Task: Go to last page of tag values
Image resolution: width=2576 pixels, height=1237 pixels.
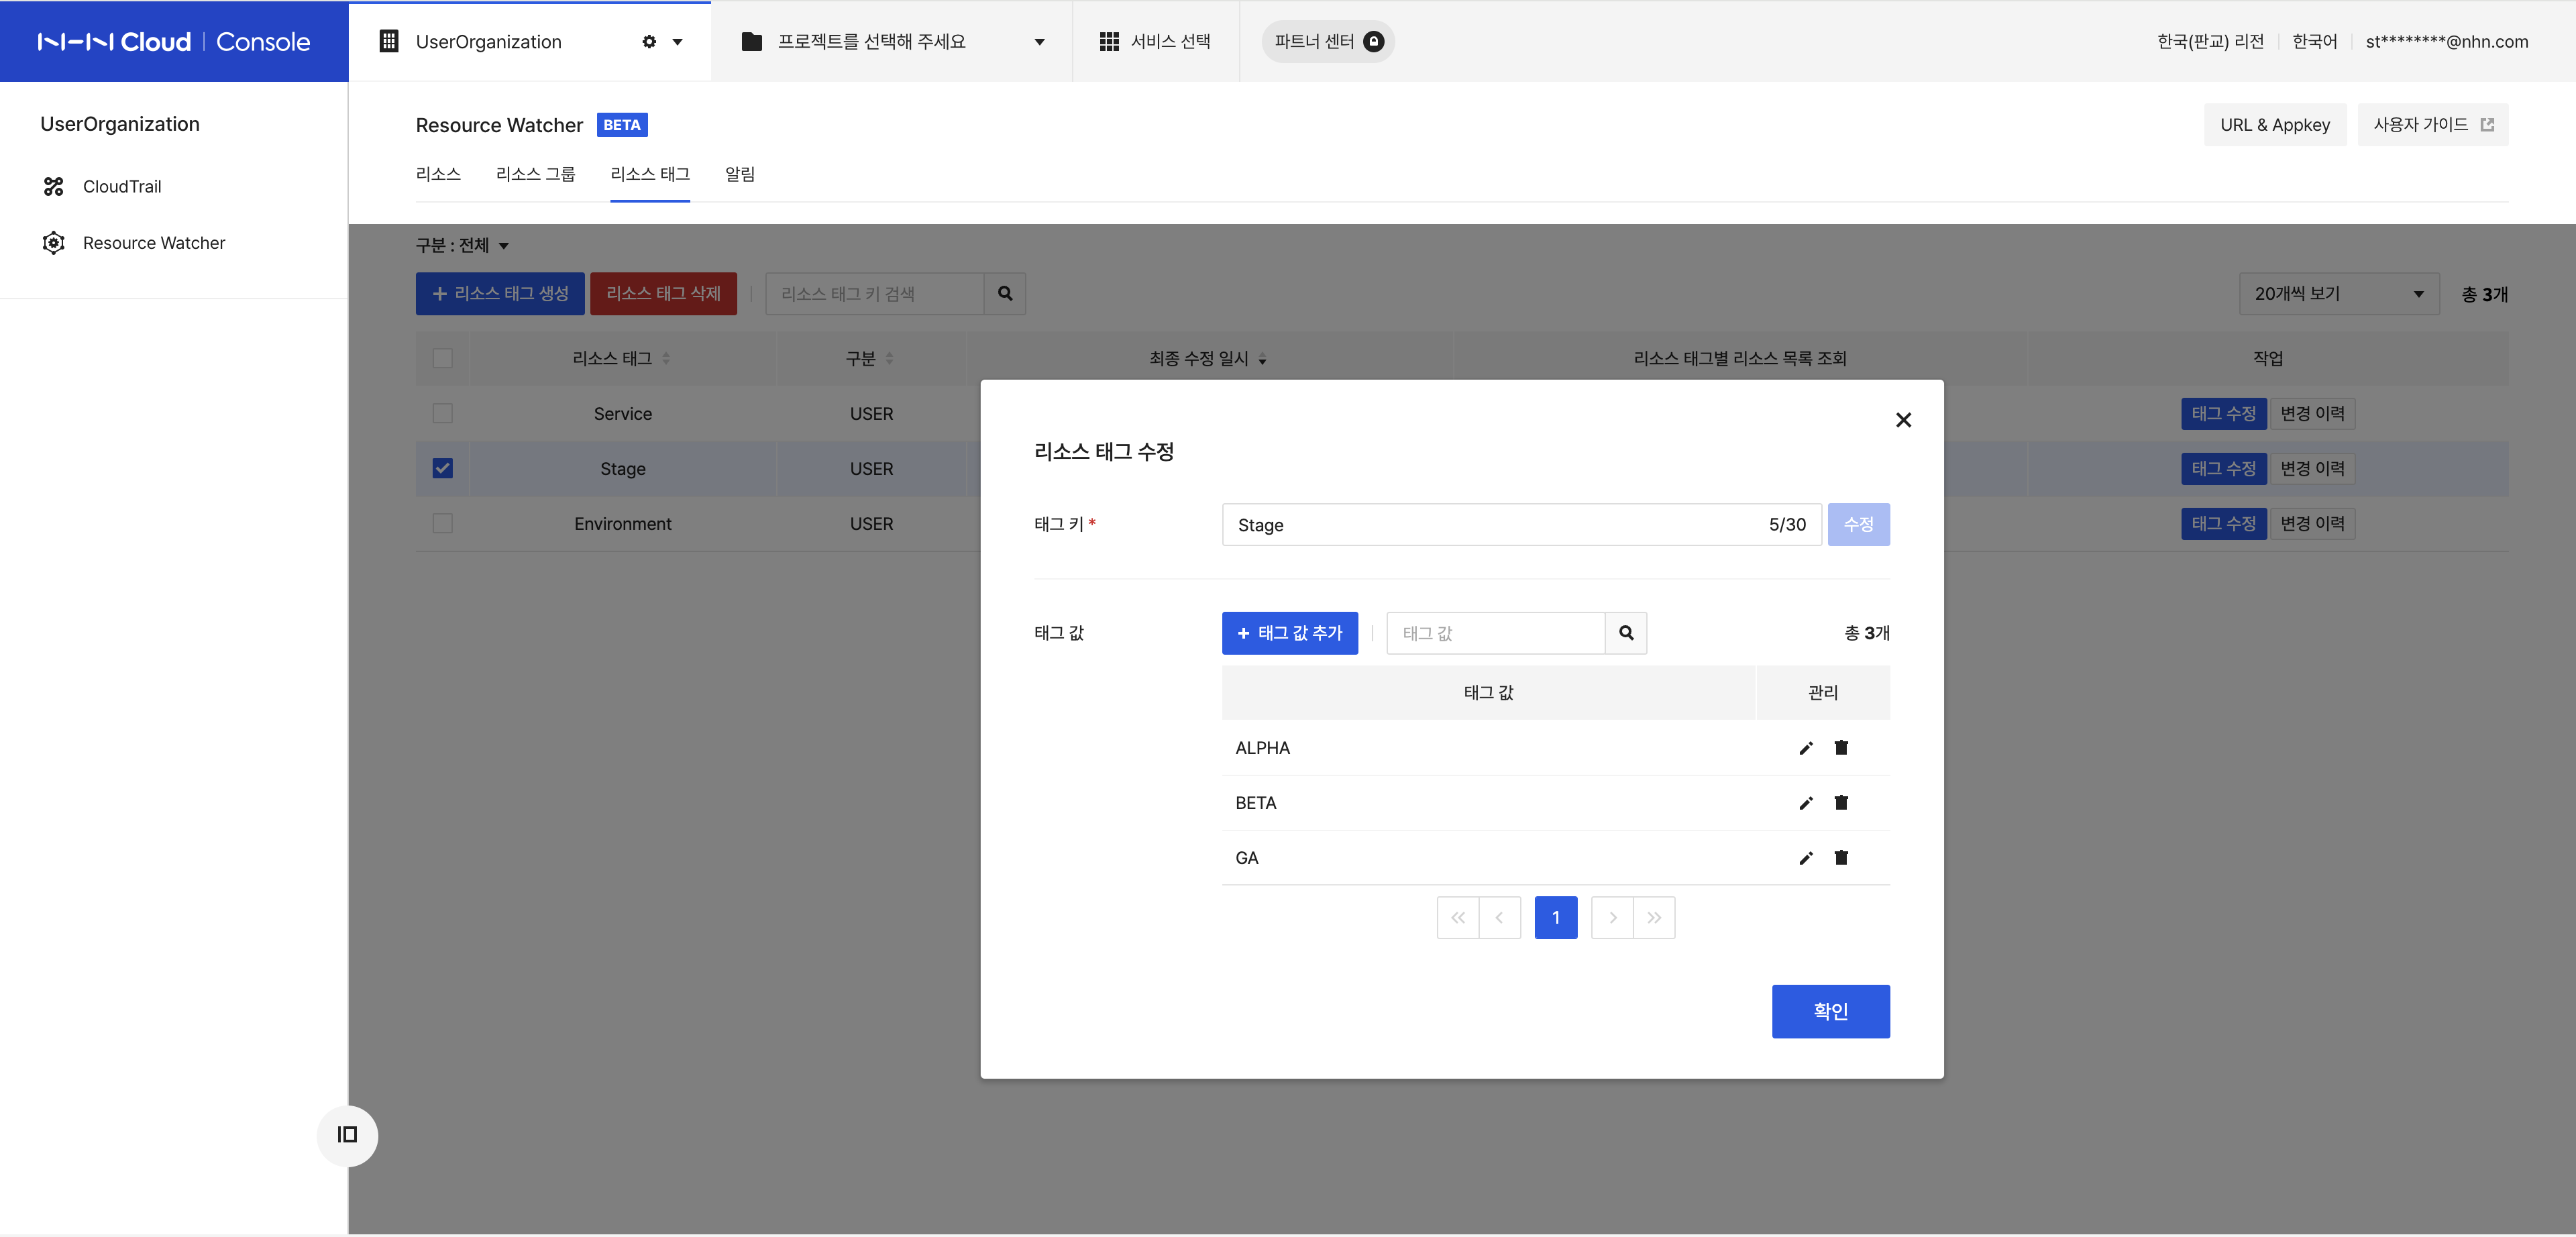Action: tap(1655, 918)
